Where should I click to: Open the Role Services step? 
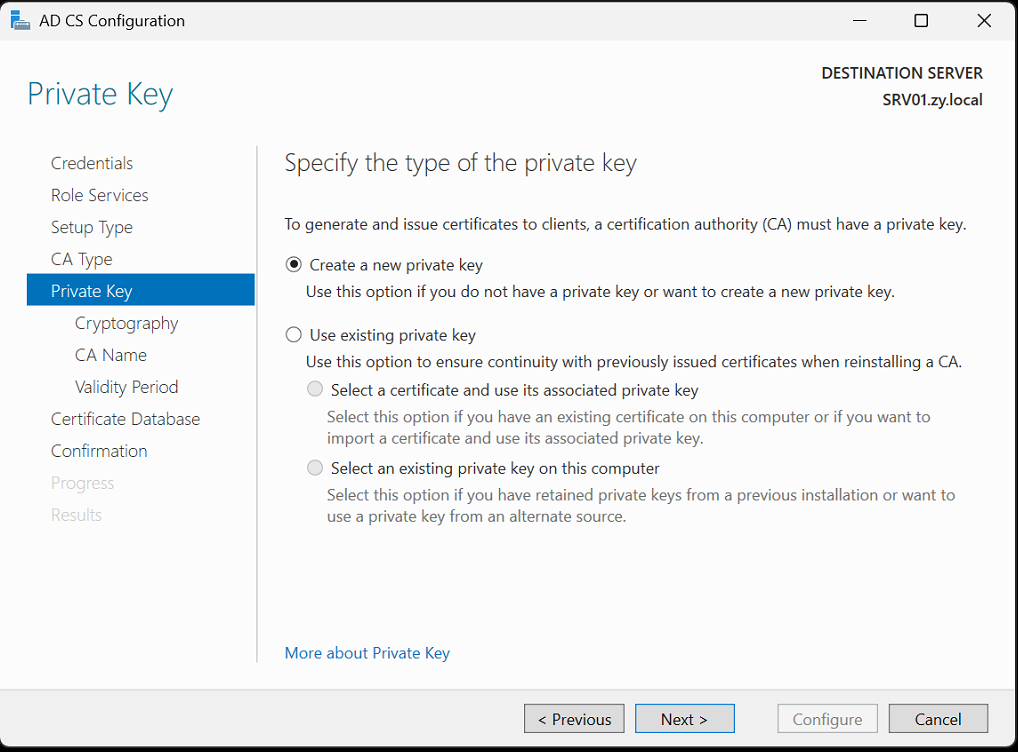tap(99, 195)
